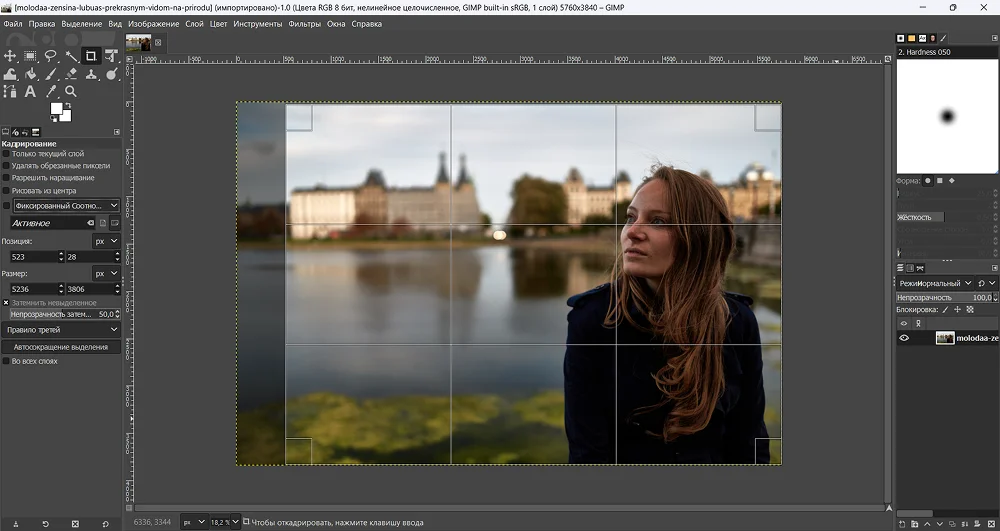This screenshot has height=531, width=1000.
Task: Expand the 'Фиксированный Соотно...' dropdown
Action: point(66,205)
